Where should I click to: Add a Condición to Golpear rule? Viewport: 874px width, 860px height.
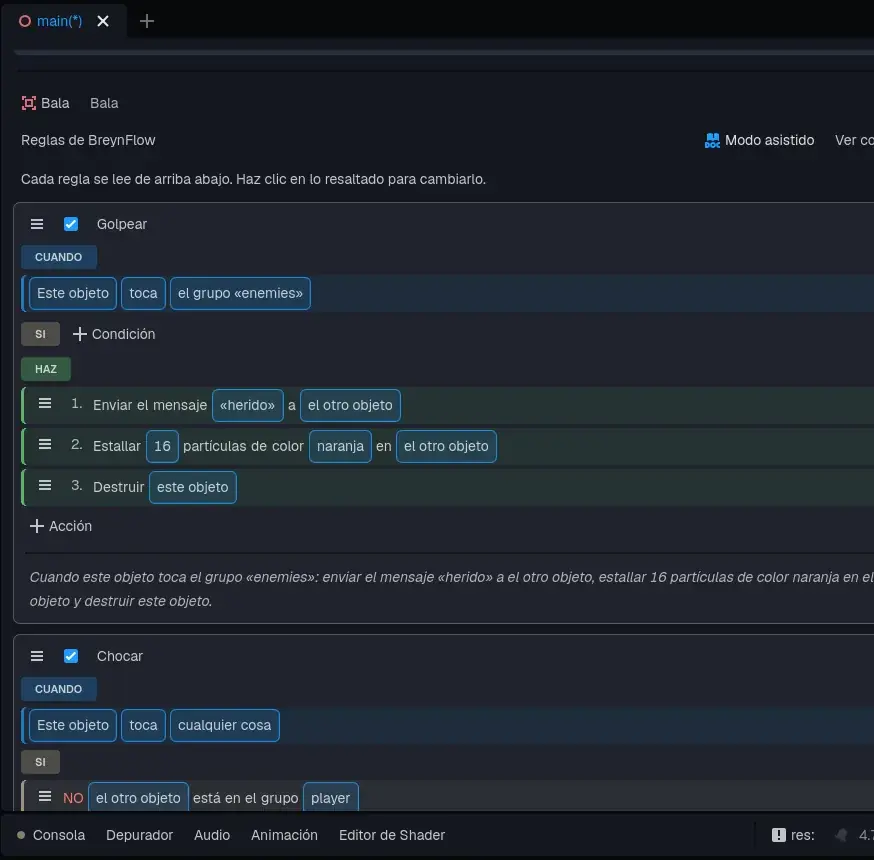(x=114, y=334)
